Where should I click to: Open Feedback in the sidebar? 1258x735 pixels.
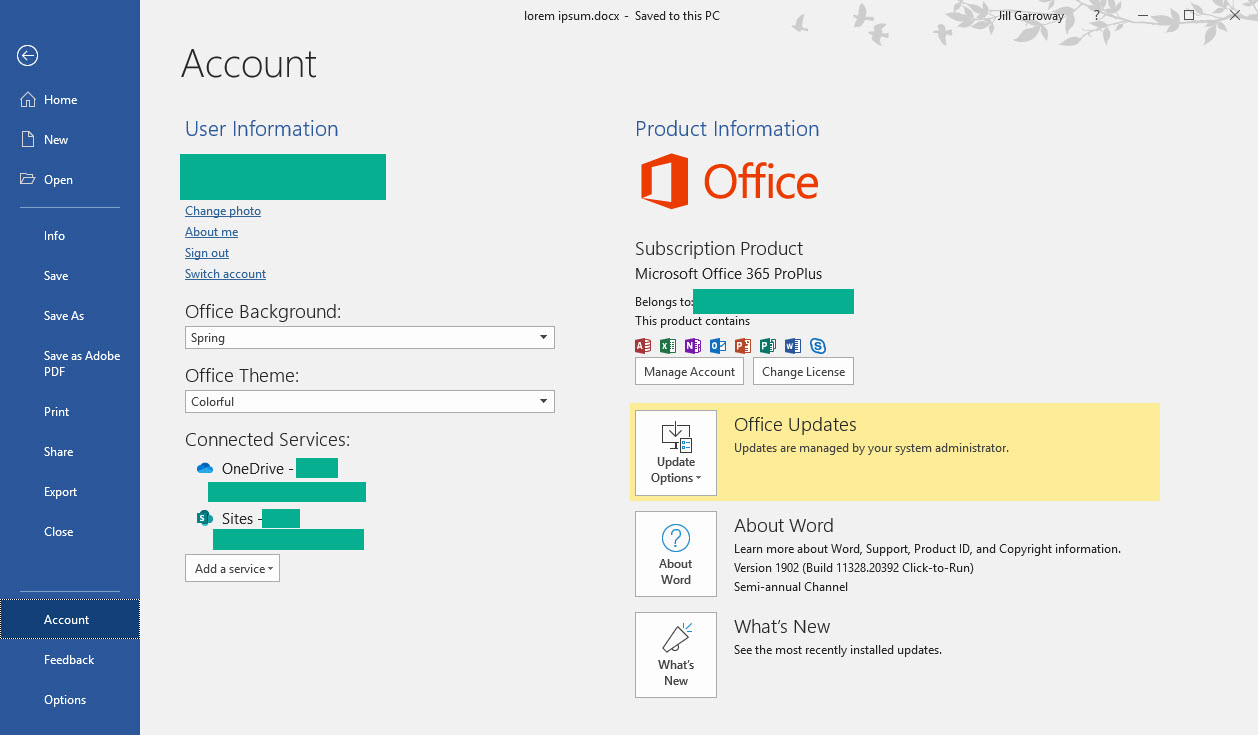70,660
